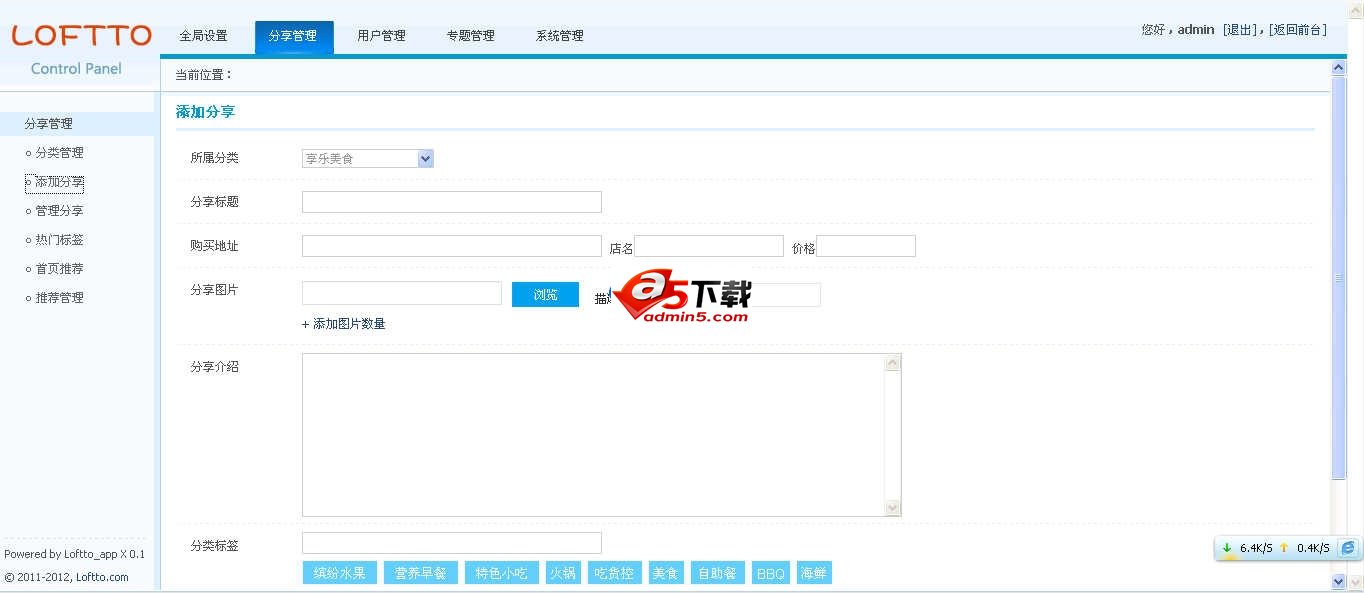Image resolution: width=1364 pixels, height=593 pixels.
Task: Switch to the 用户管理 tab
Action: [x=381, y=36]
